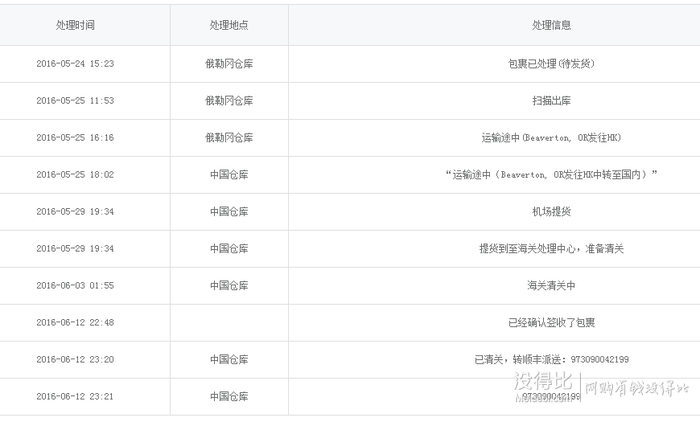Select the 2016-06-03 01:55 timestamp
The height and width of the screenshot is (422, 700).
point(75,285)
